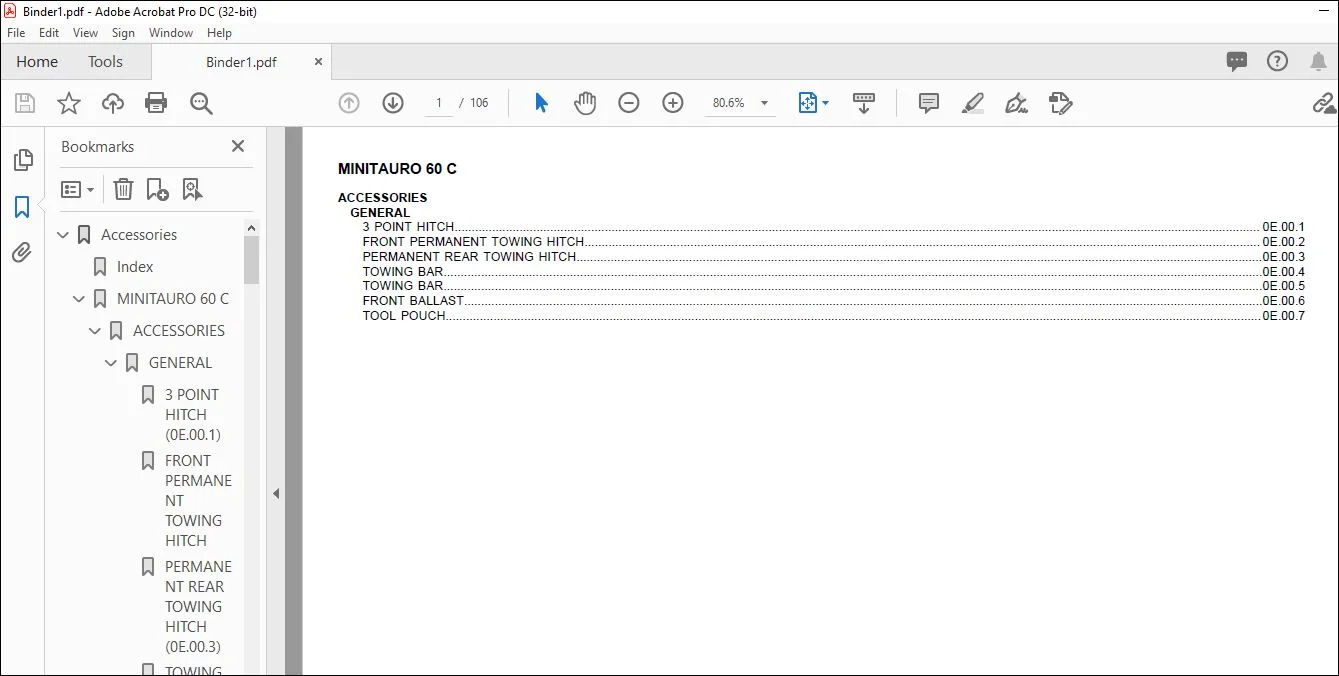Switch to the Home tab

[37, 62]
